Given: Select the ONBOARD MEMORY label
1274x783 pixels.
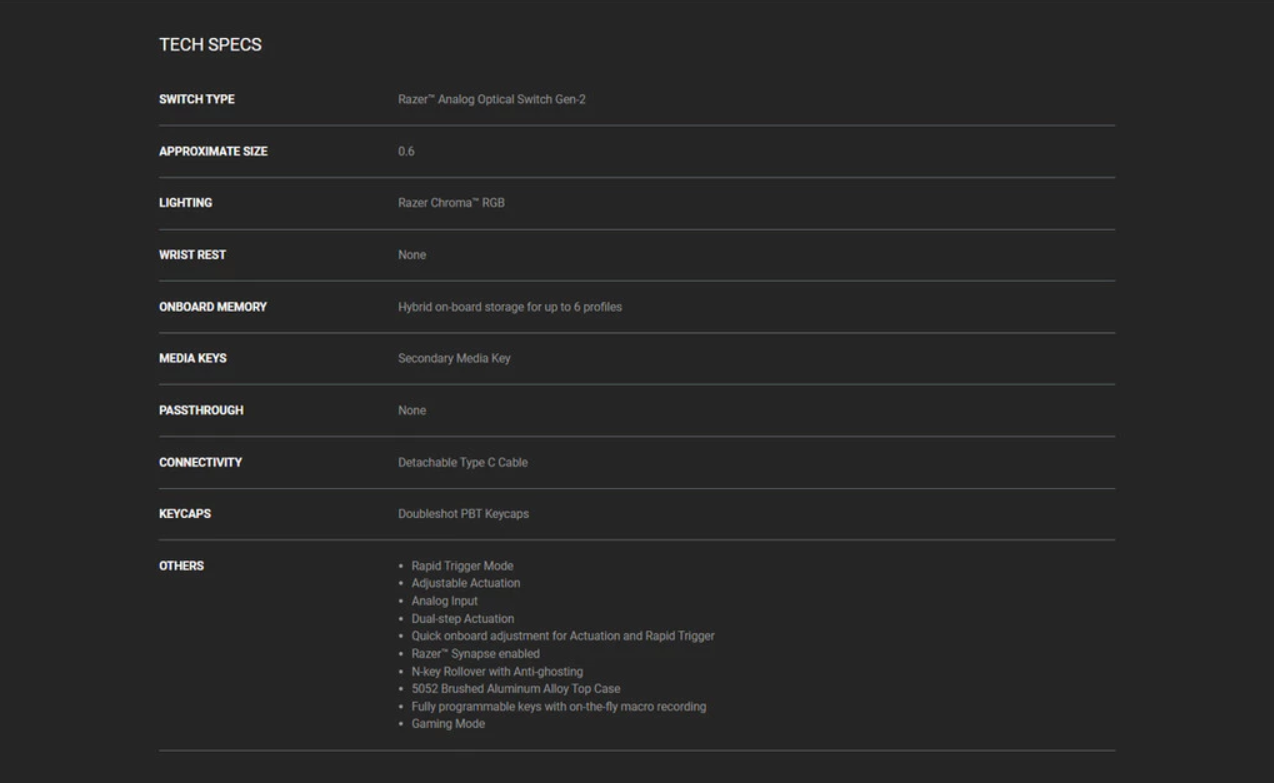Looking at the screenshot, I should point(213,307).
